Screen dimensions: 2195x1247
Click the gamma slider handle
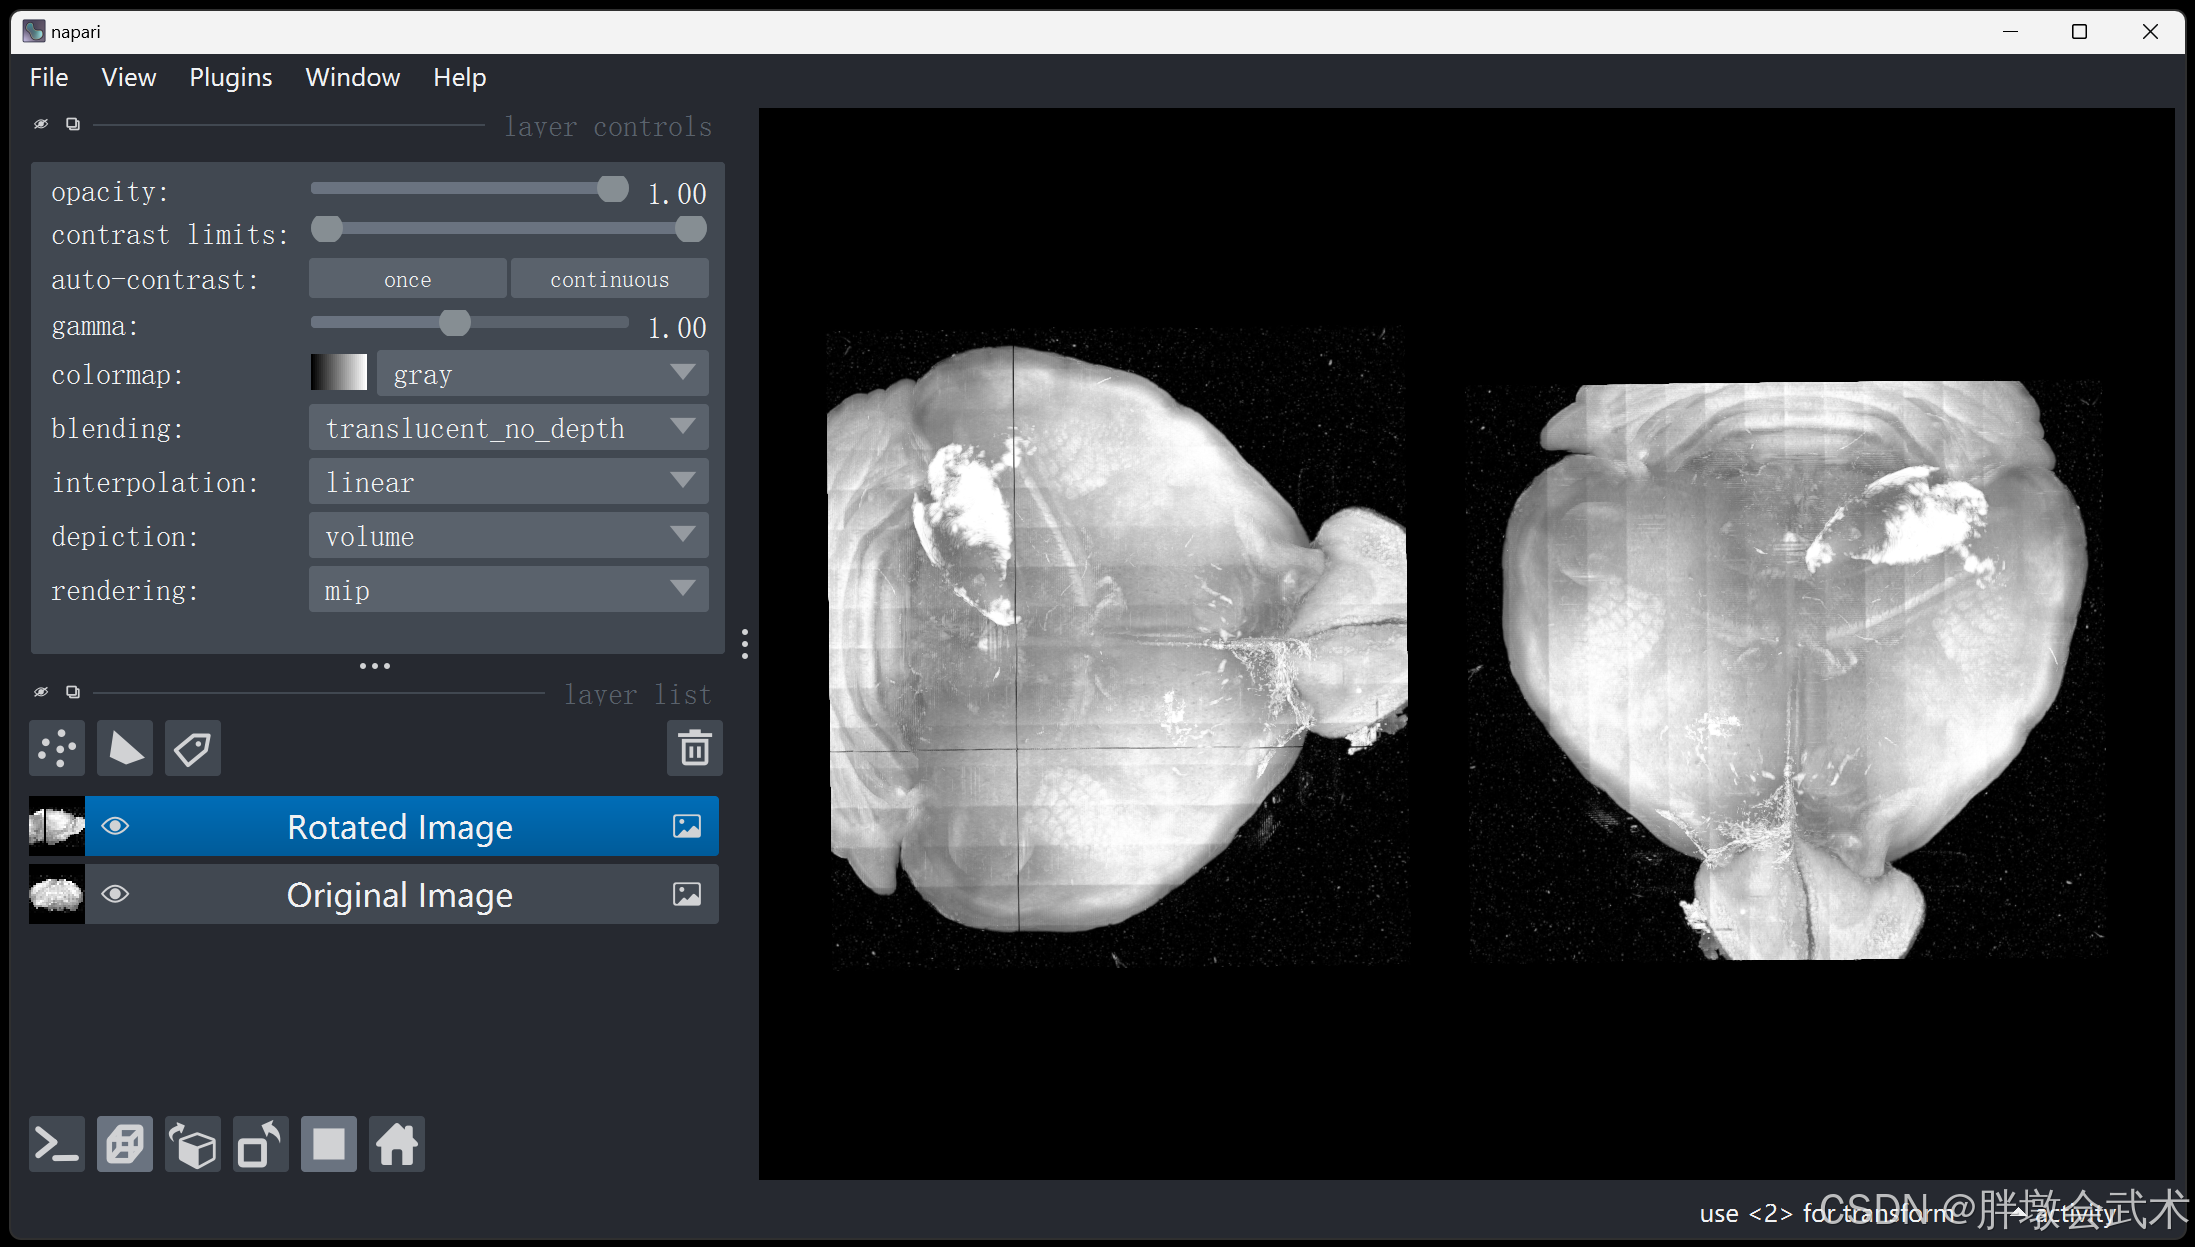pos(455,323)
